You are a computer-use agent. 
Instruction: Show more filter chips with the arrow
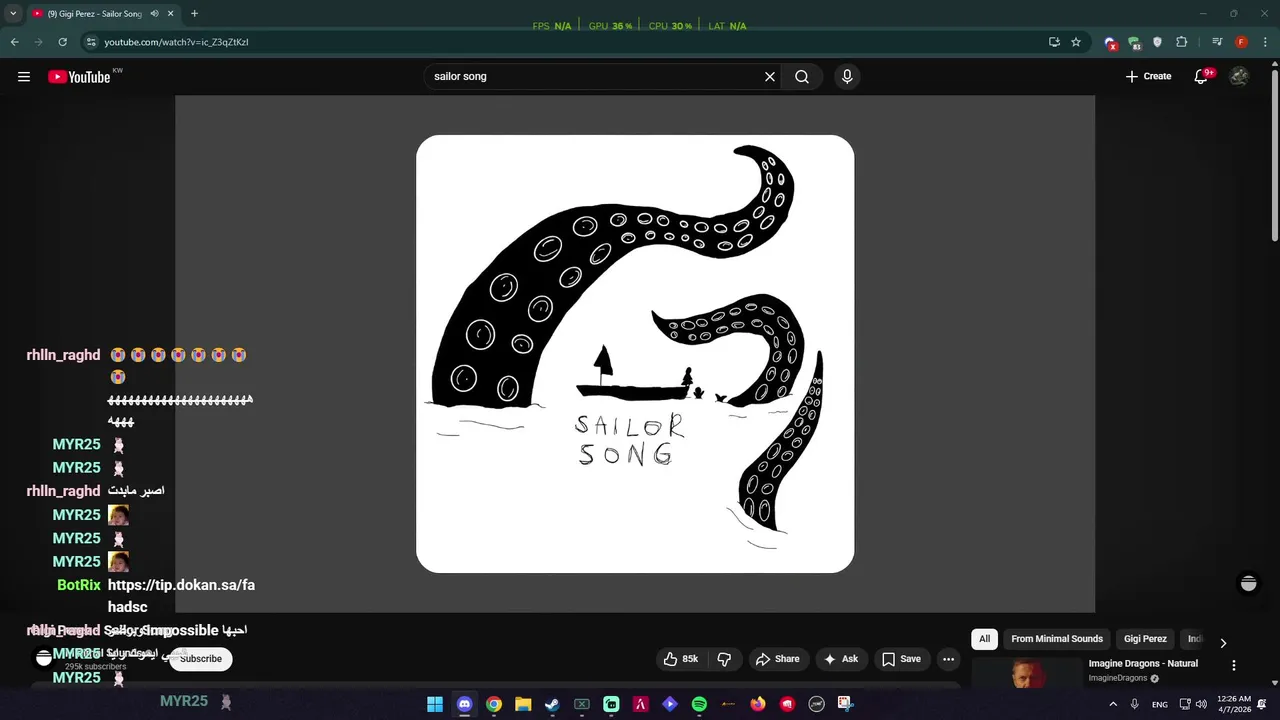1222,643
